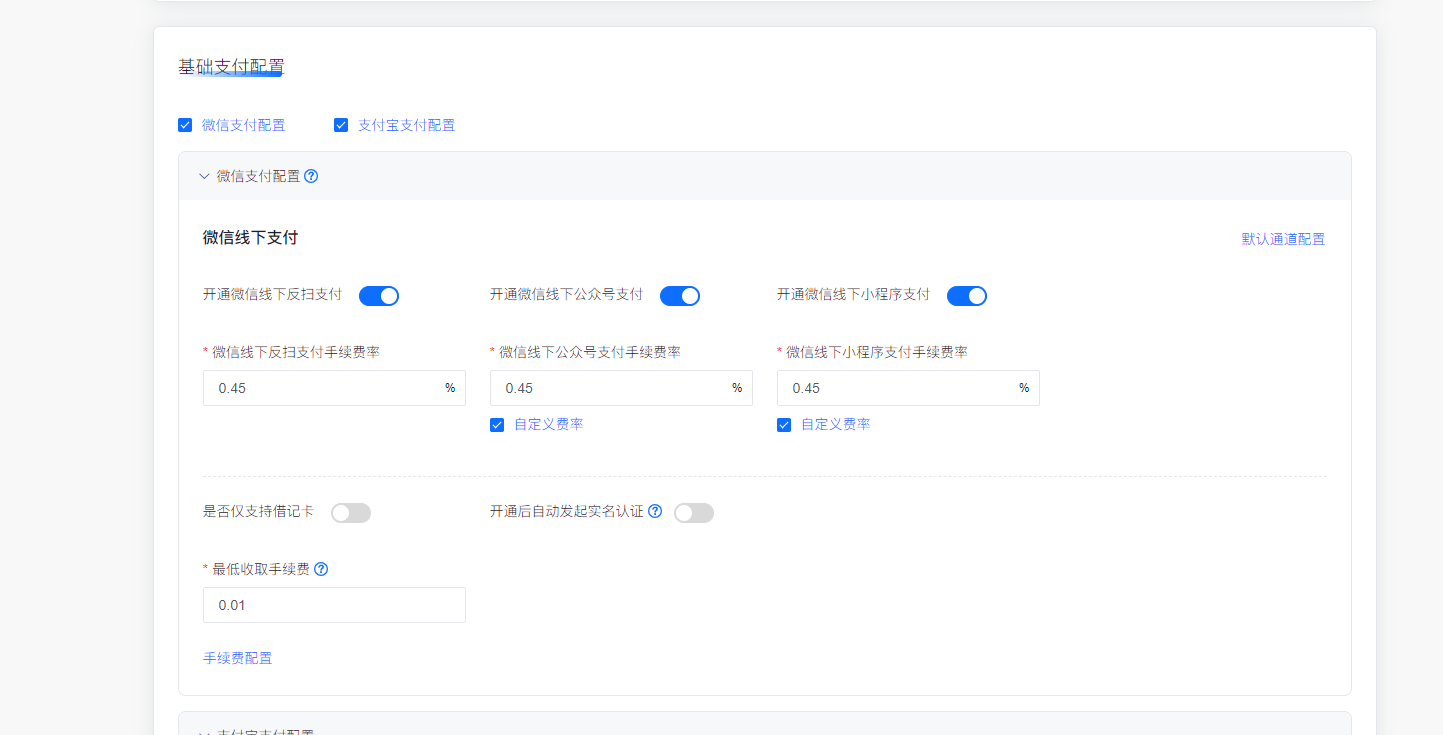This screenshot has width=1443, height=735.
Task: Uncheck the 支付宝支付配置 checkbox
Action: point(341,125)
